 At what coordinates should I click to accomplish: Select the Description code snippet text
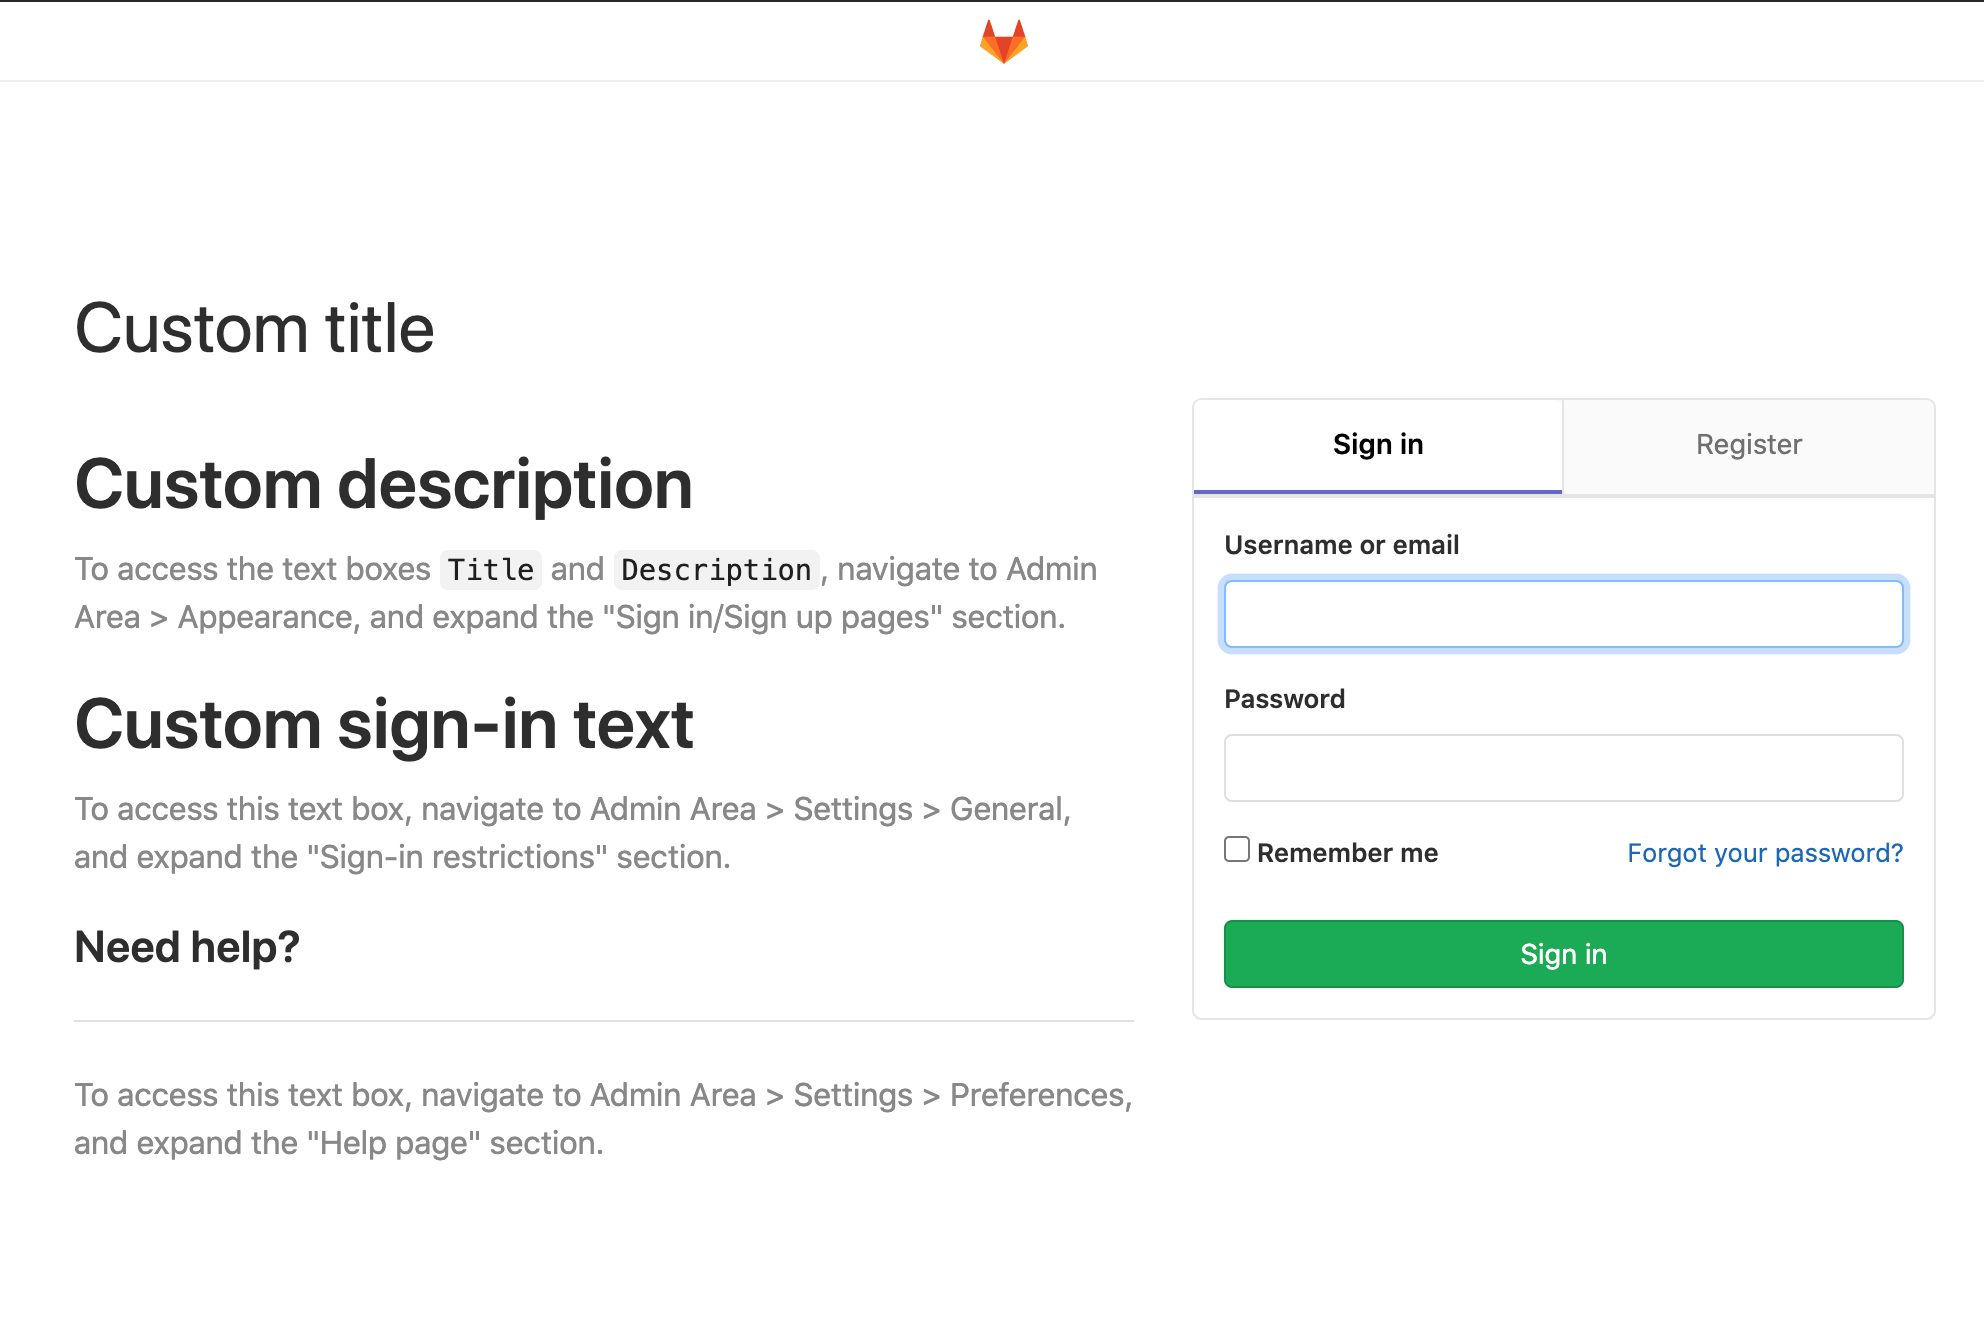715,569
